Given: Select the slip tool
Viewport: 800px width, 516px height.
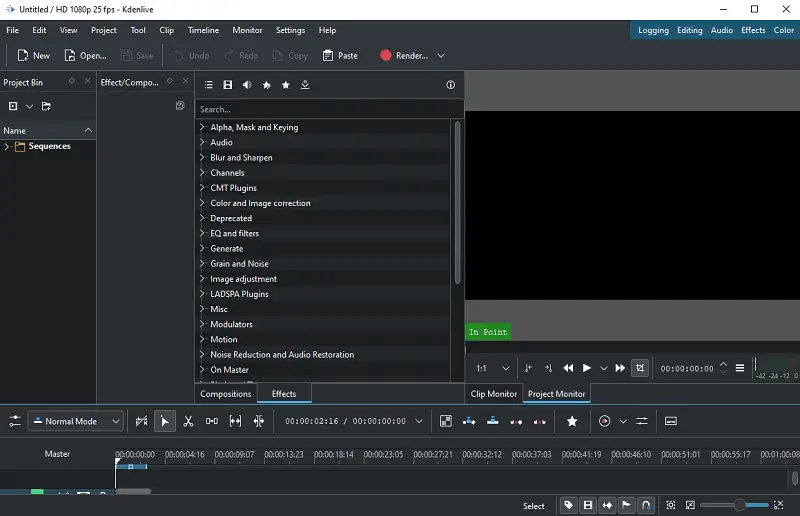Looking at the screenshot, I should (x=235, y=421).
